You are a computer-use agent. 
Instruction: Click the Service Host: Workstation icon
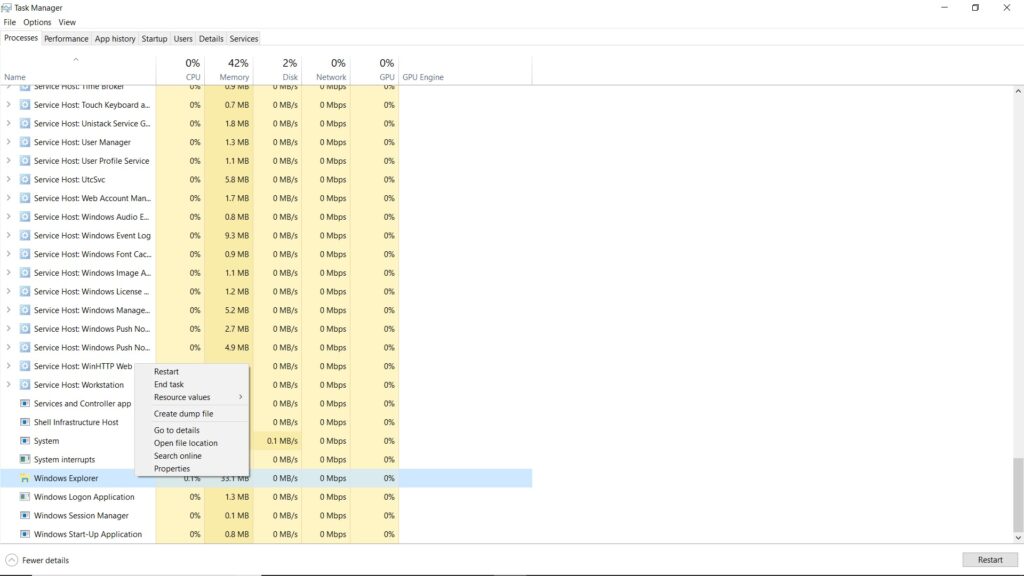tap(25, 385)
